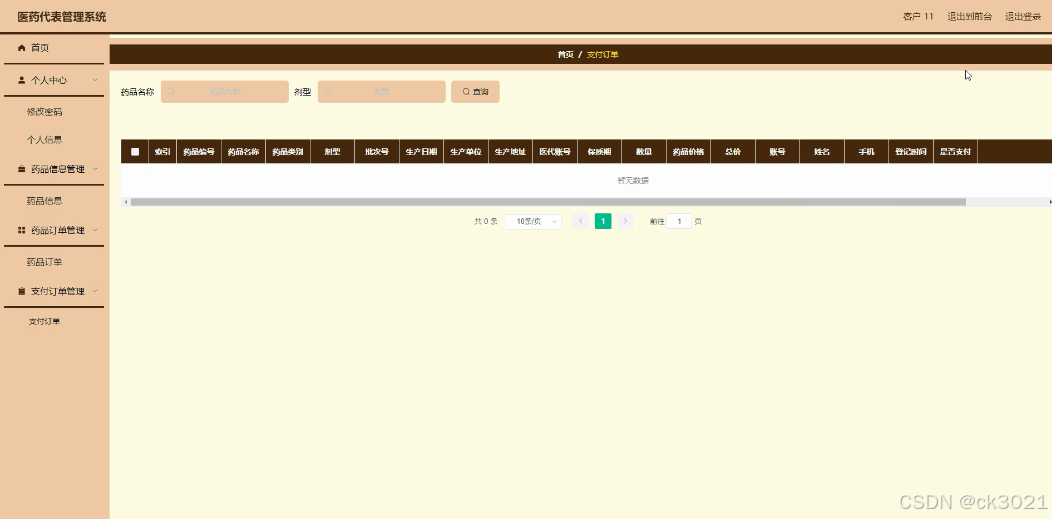Click the 药品价格 column header
1052x519 pixels.
click(x=688, y=152)
